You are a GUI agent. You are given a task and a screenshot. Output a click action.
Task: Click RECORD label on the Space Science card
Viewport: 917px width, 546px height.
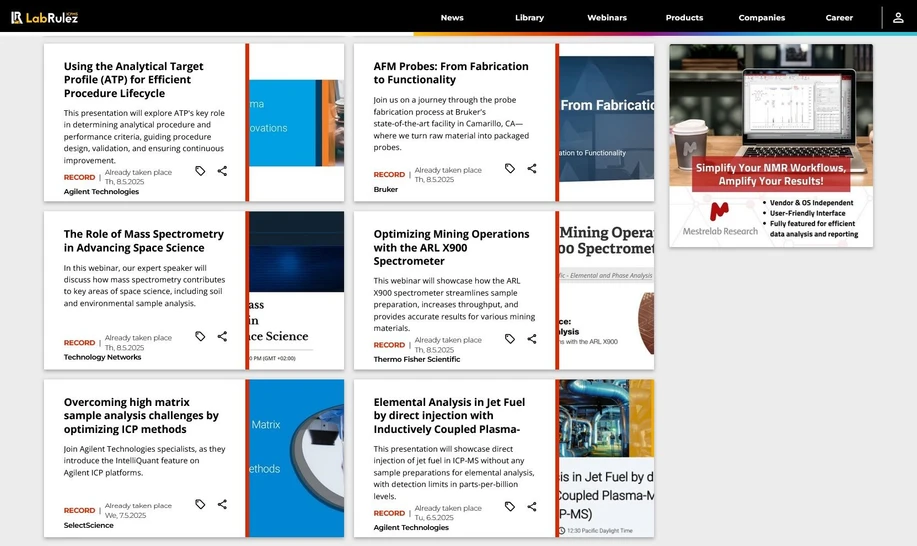tap(79, 343)
